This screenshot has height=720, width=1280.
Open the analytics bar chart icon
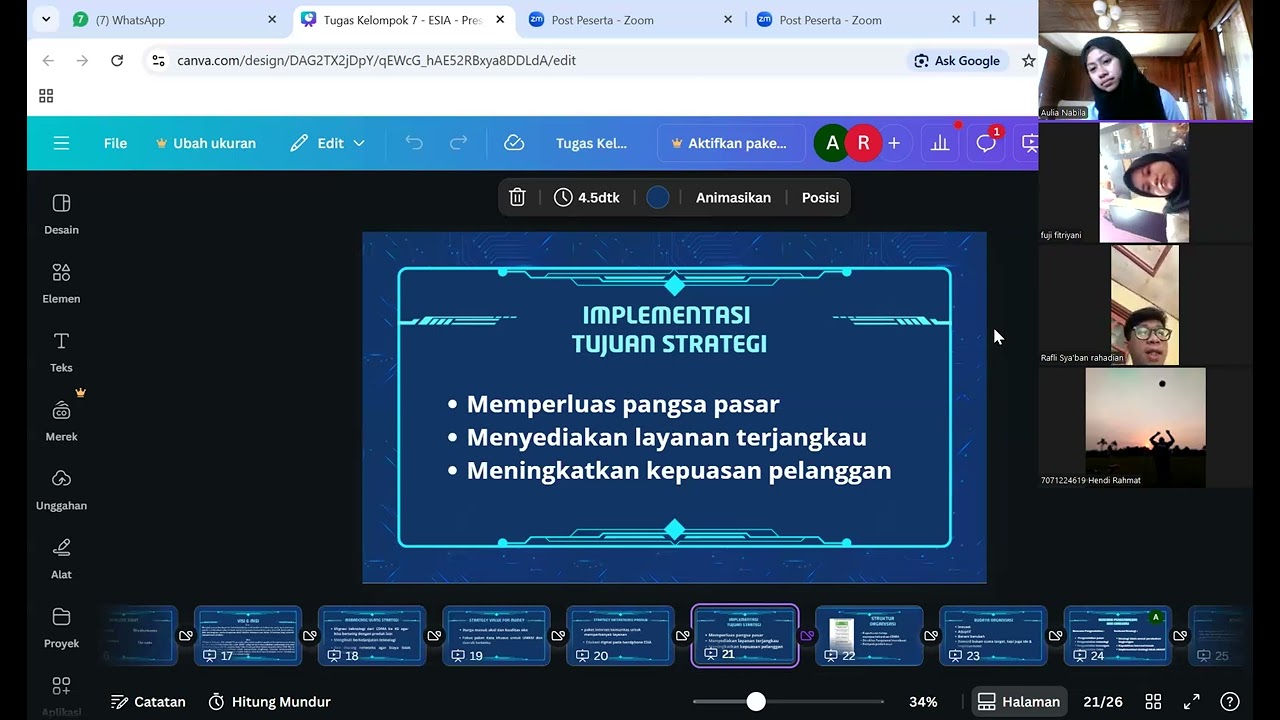coord(940,143)
